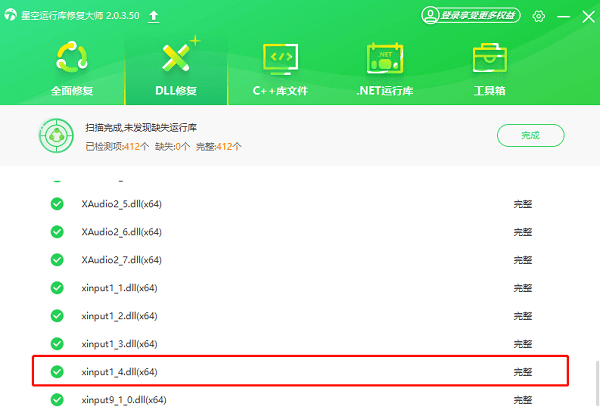Click the 完整 status for xinput1_1.dll

tap(523, 288)
